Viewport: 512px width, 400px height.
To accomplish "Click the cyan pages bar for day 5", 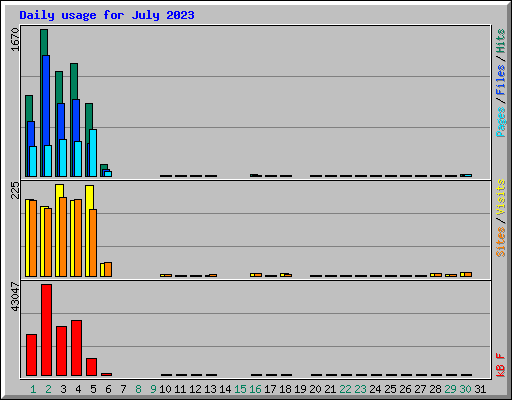I will click(93, 153).
